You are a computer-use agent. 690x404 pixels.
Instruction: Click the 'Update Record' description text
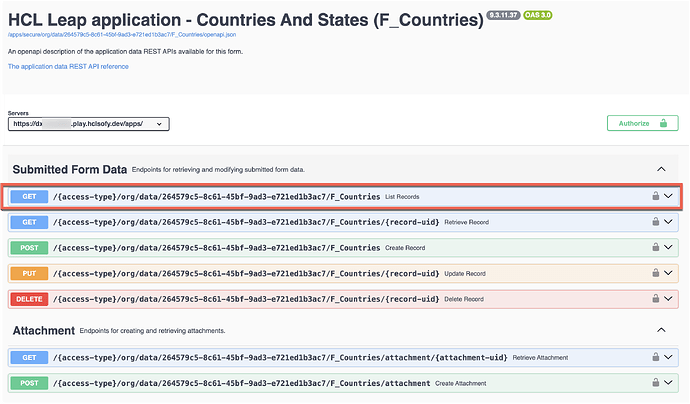coord(465,274)
